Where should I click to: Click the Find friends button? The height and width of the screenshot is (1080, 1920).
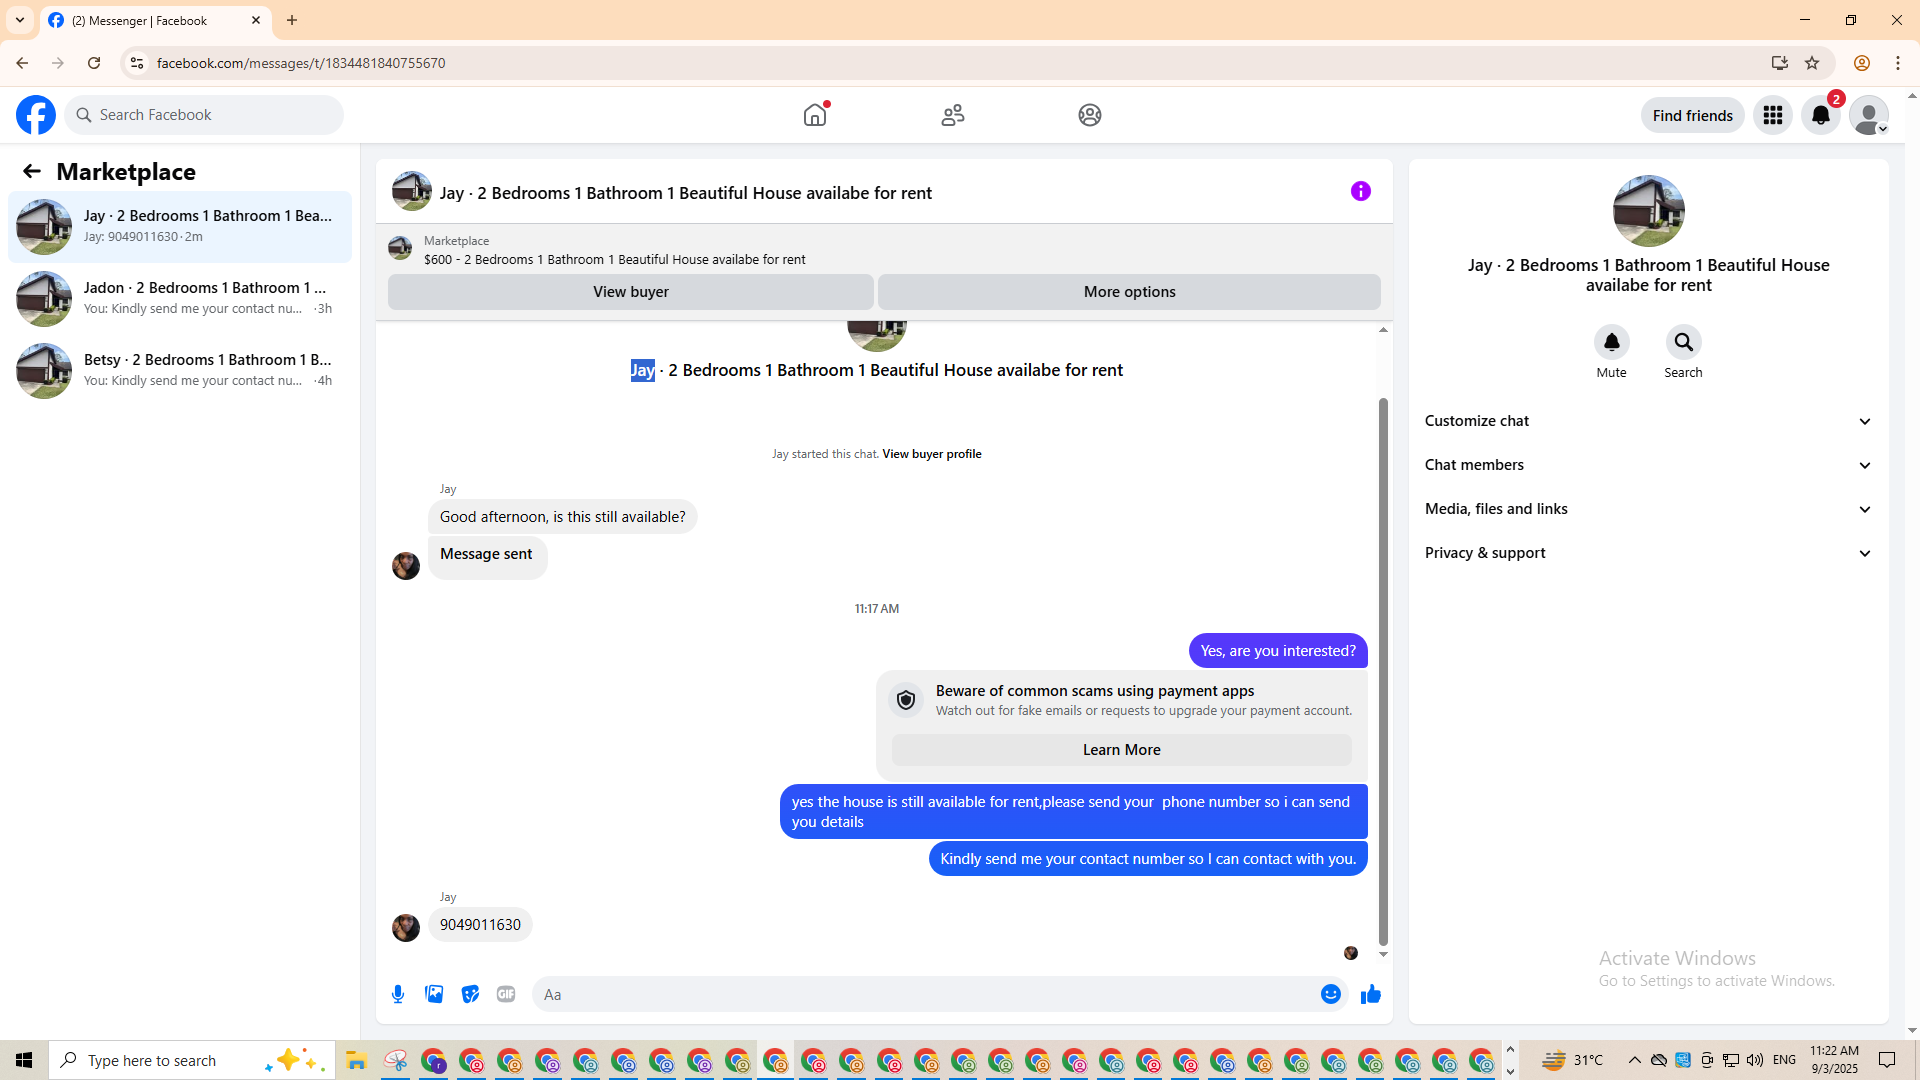(1692, 115)
